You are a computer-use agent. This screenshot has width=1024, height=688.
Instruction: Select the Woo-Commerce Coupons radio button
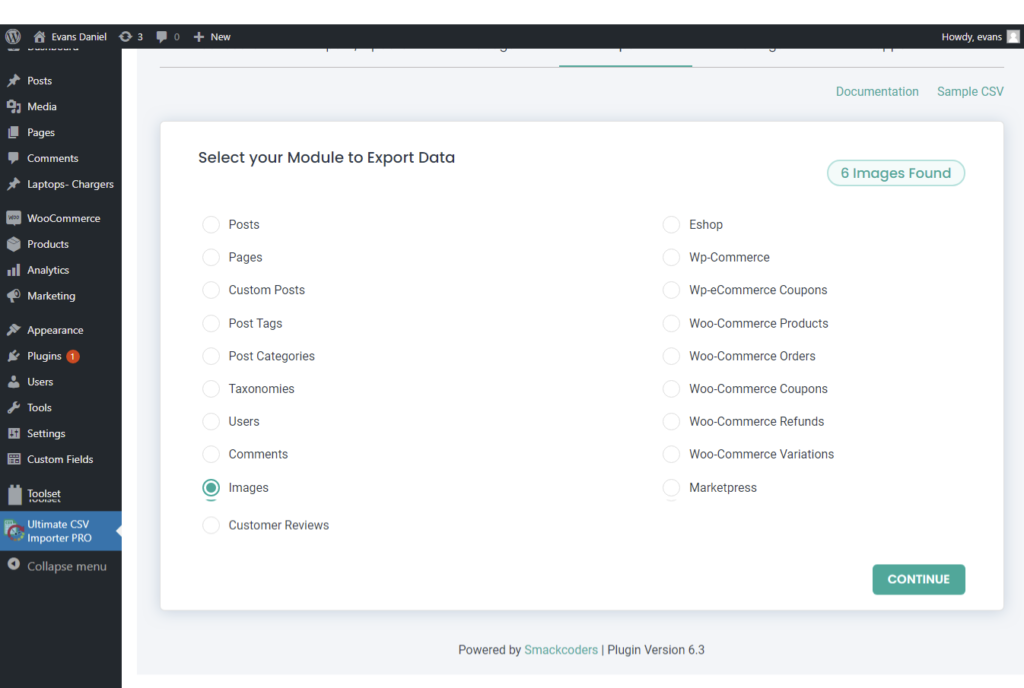[x=671, y=388]
